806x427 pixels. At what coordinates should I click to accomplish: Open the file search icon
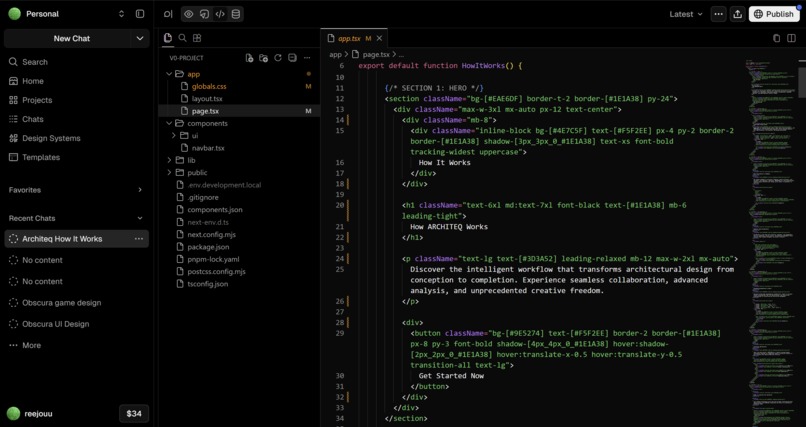click(x=182, y=38)
